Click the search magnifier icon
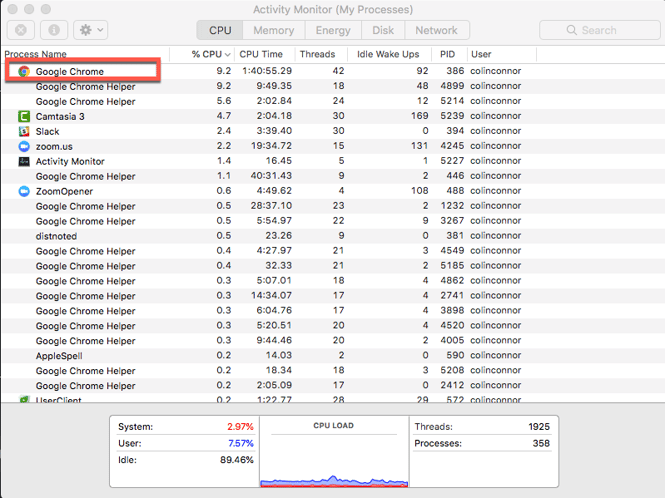The width and height of the screenshot is (665, 498). tap(571, 30)
